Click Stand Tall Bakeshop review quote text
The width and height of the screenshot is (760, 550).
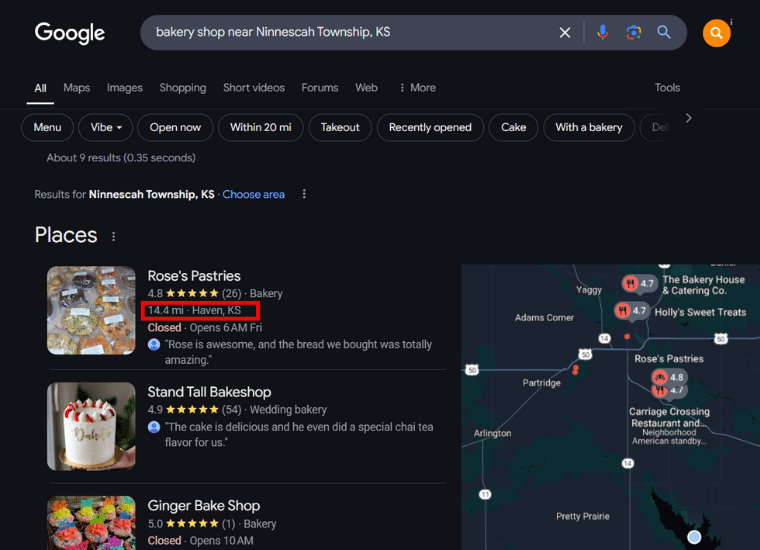[299, 435]
